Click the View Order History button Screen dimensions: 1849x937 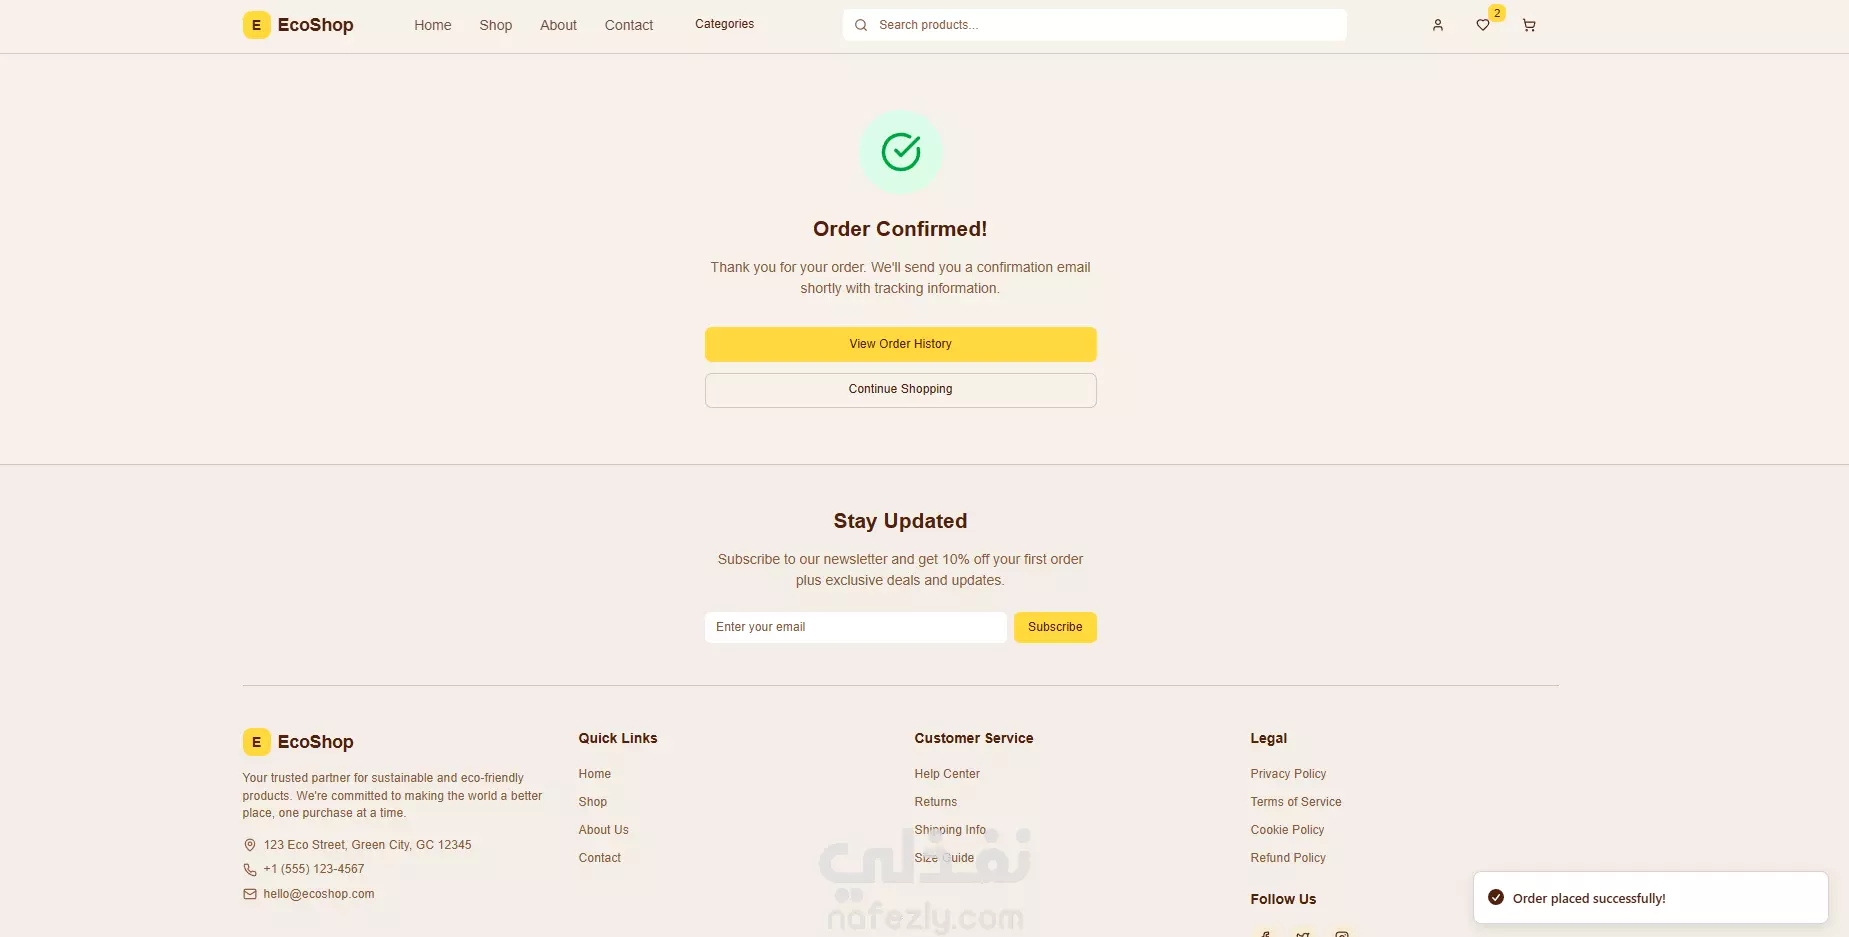(901, 344)
